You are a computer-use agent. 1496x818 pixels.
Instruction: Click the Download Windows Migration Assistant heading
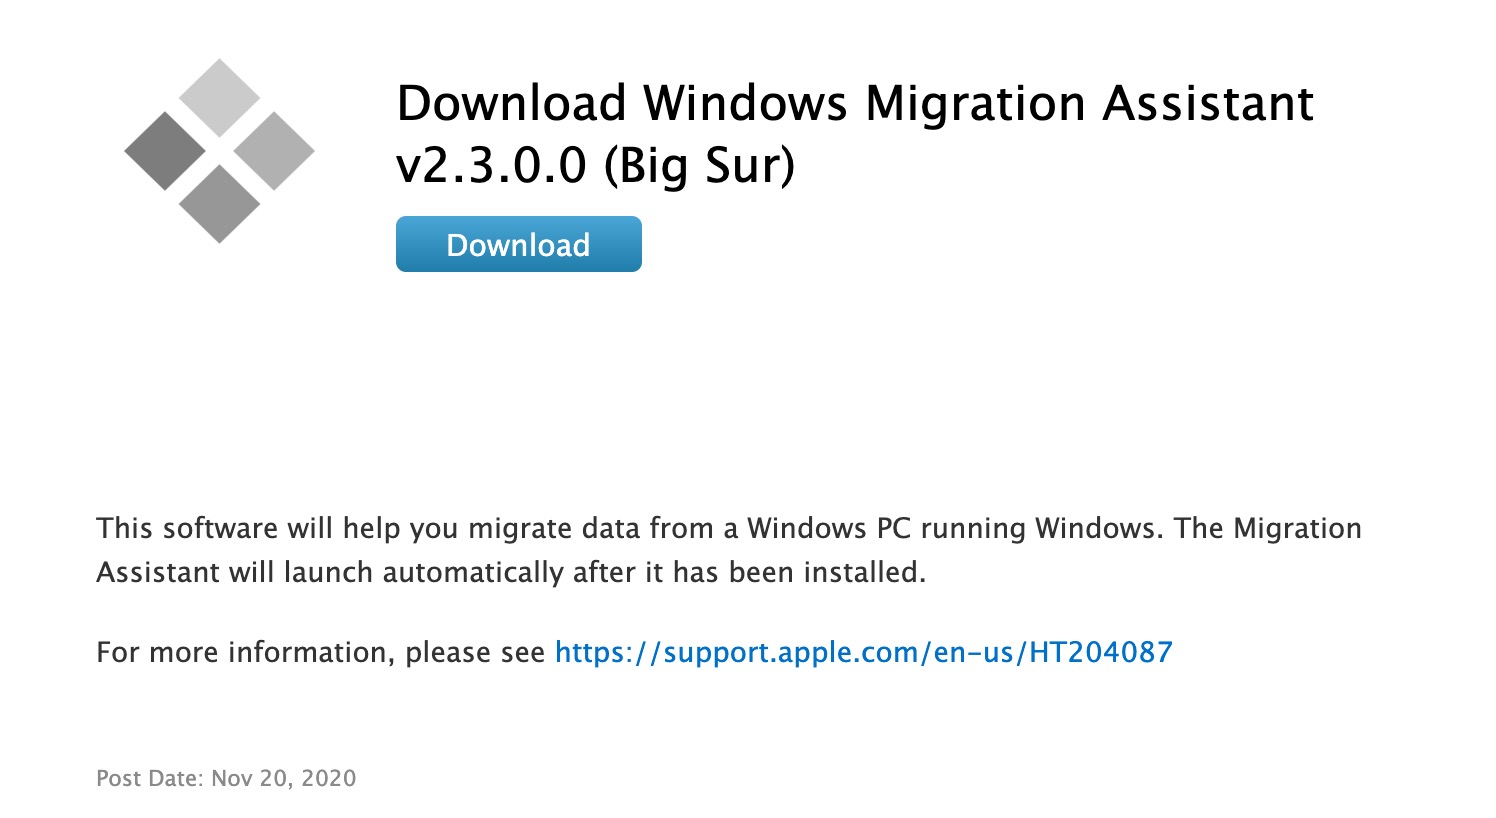(855, 102)
